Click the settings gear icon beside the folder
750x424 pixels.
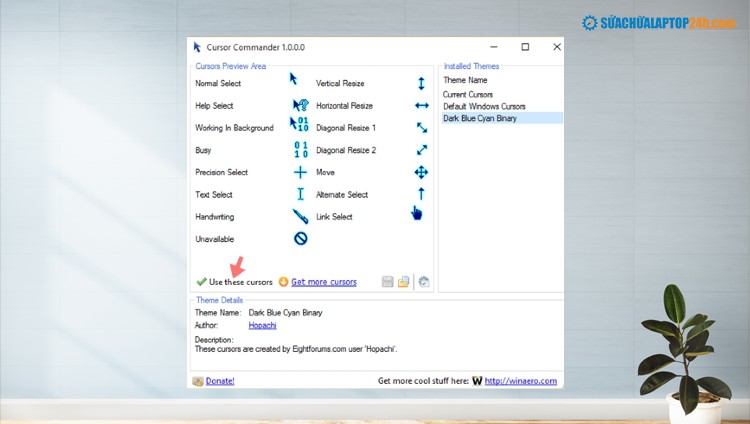pyautogui.click(x=424, y=282)
